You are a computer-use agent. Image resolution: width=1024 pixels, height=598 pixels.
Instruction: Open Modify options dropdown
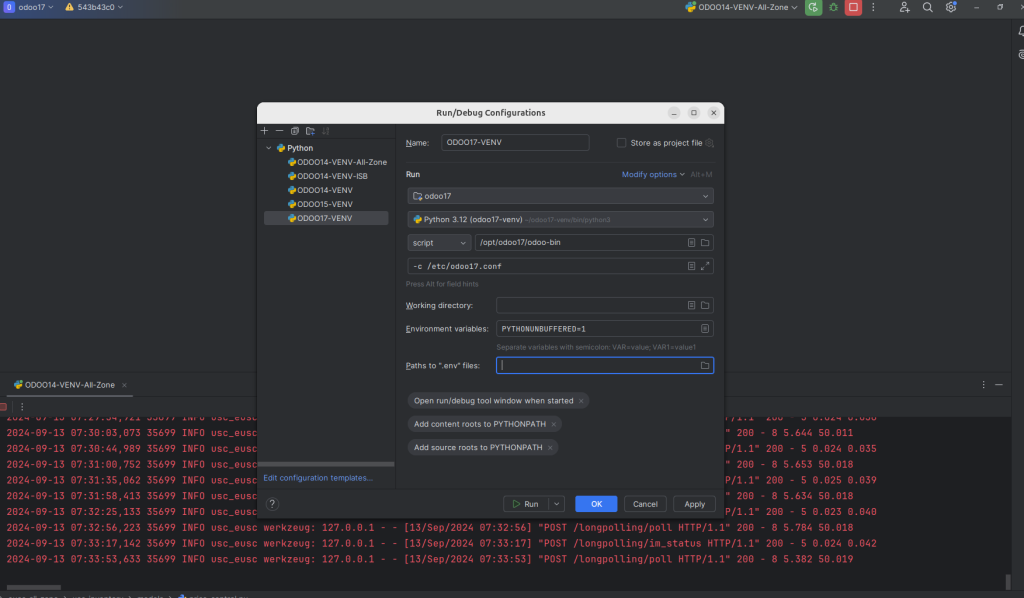(x=653, y=174)
